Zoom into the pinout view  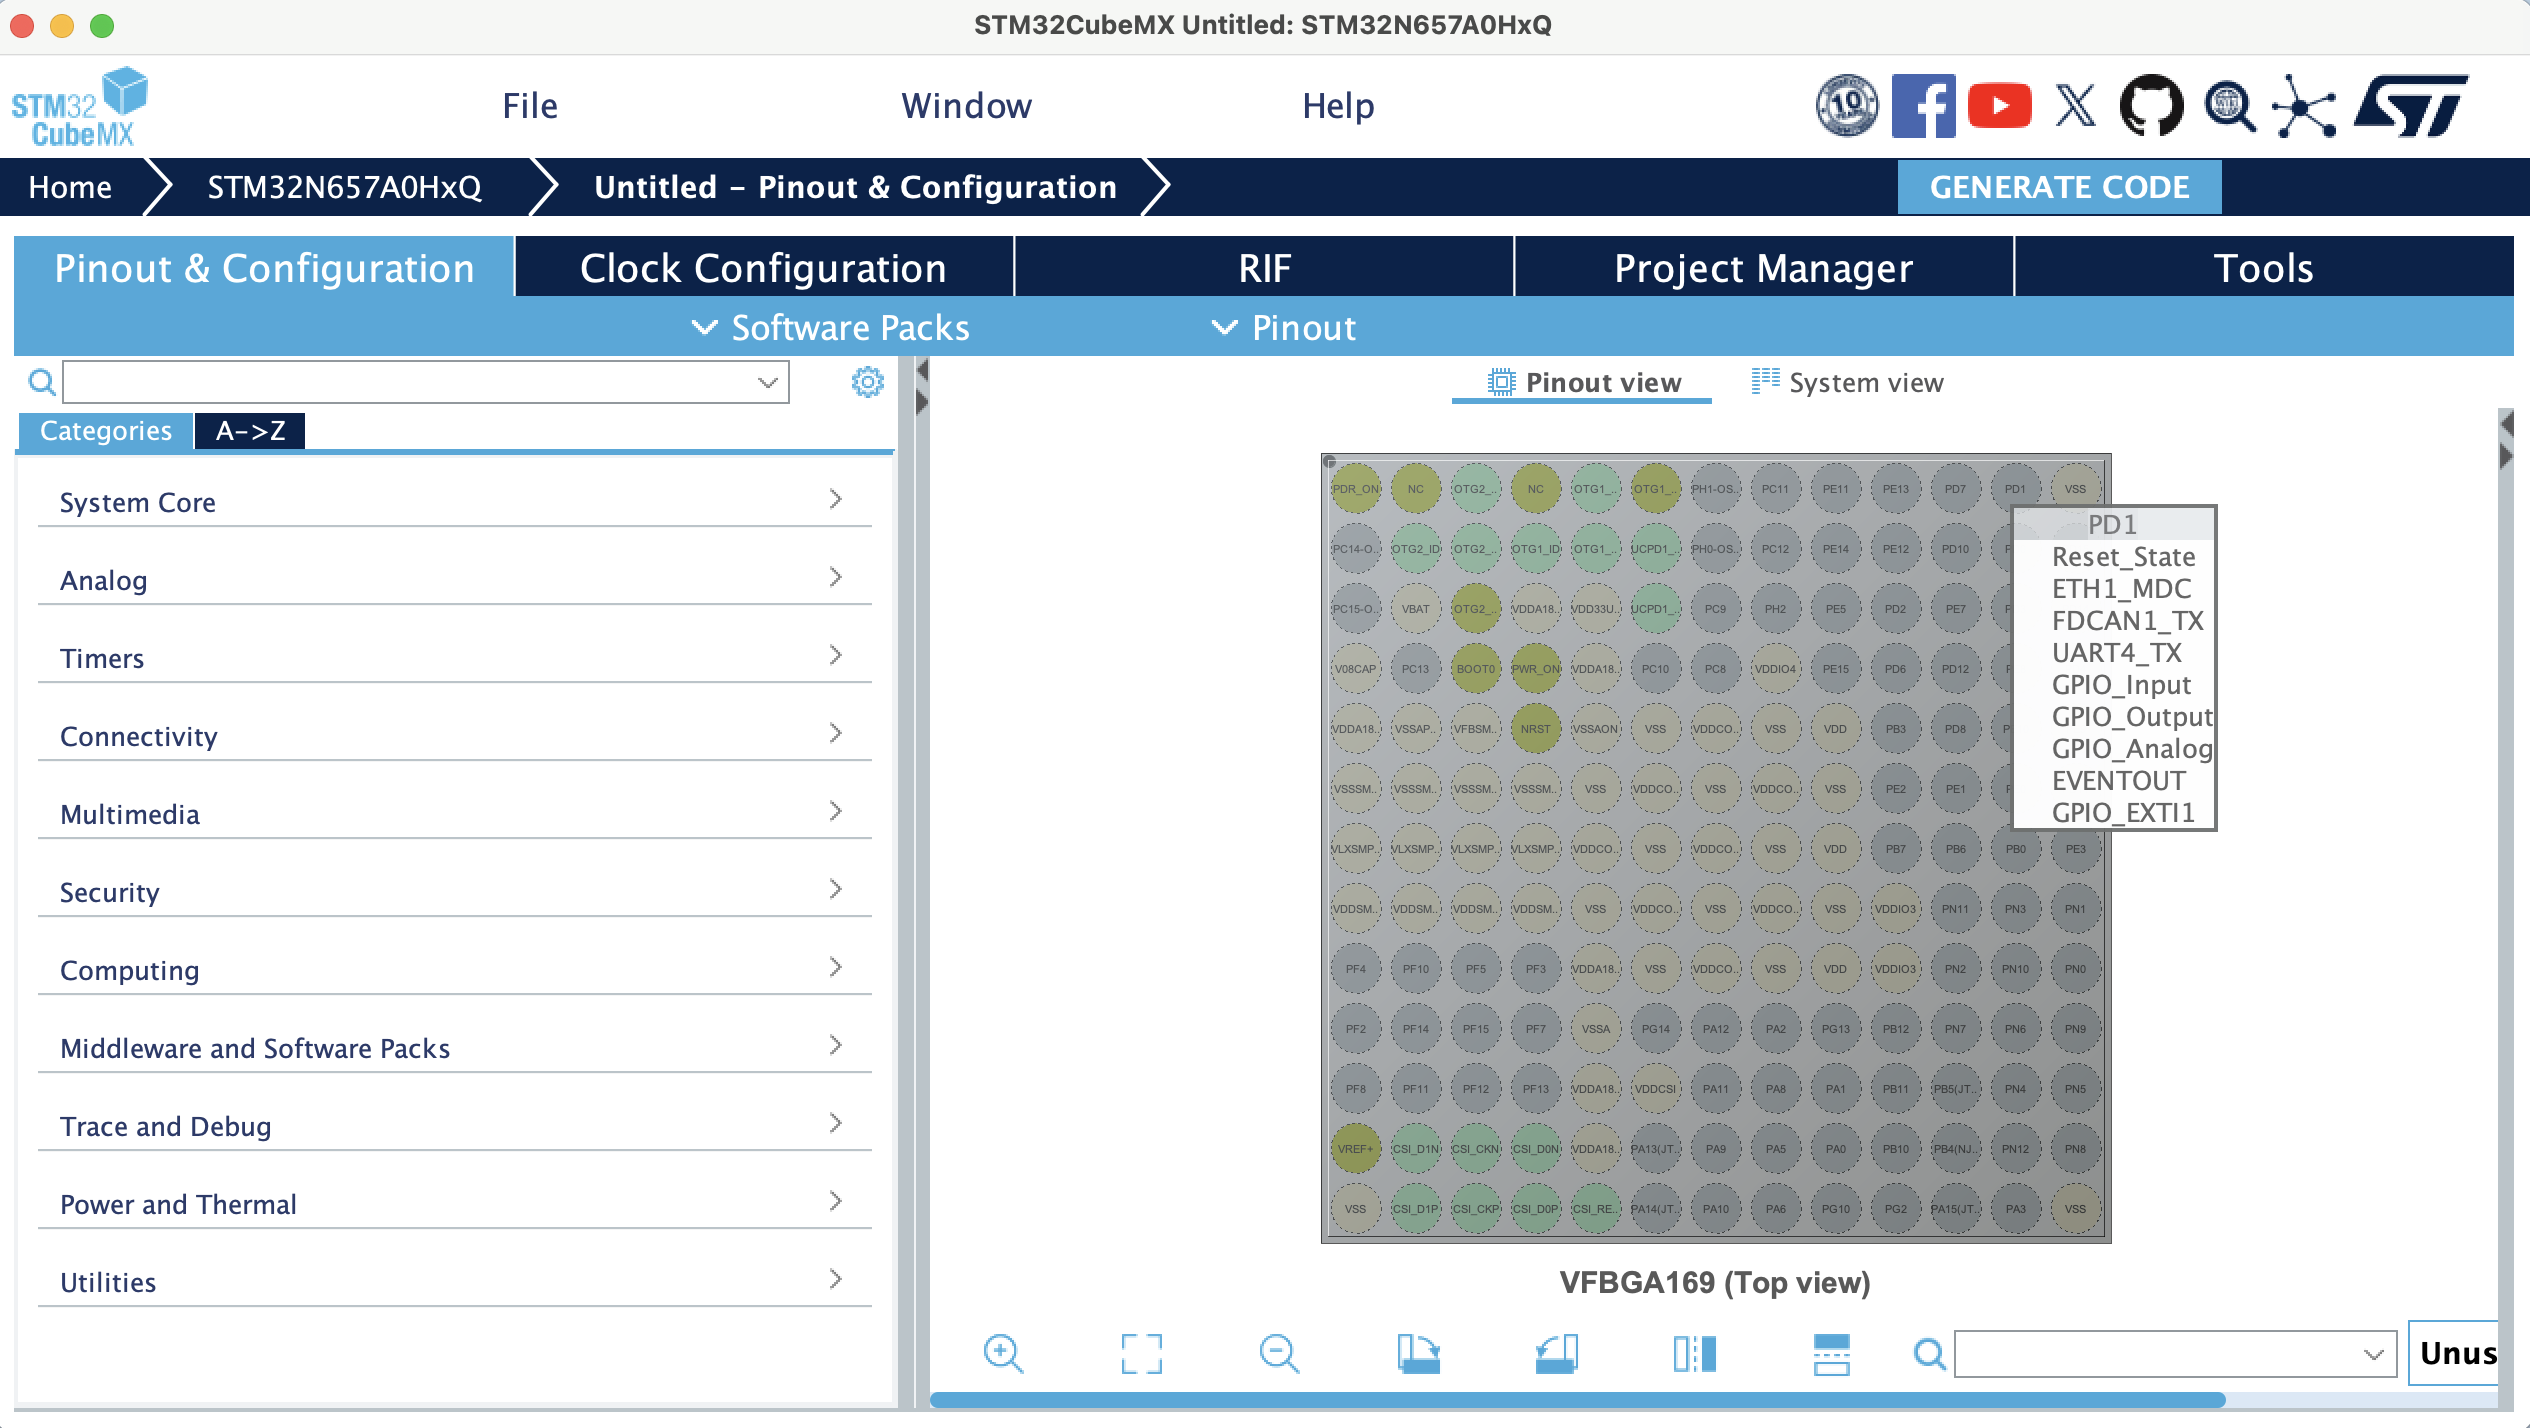click(x=1004, y=1354)
